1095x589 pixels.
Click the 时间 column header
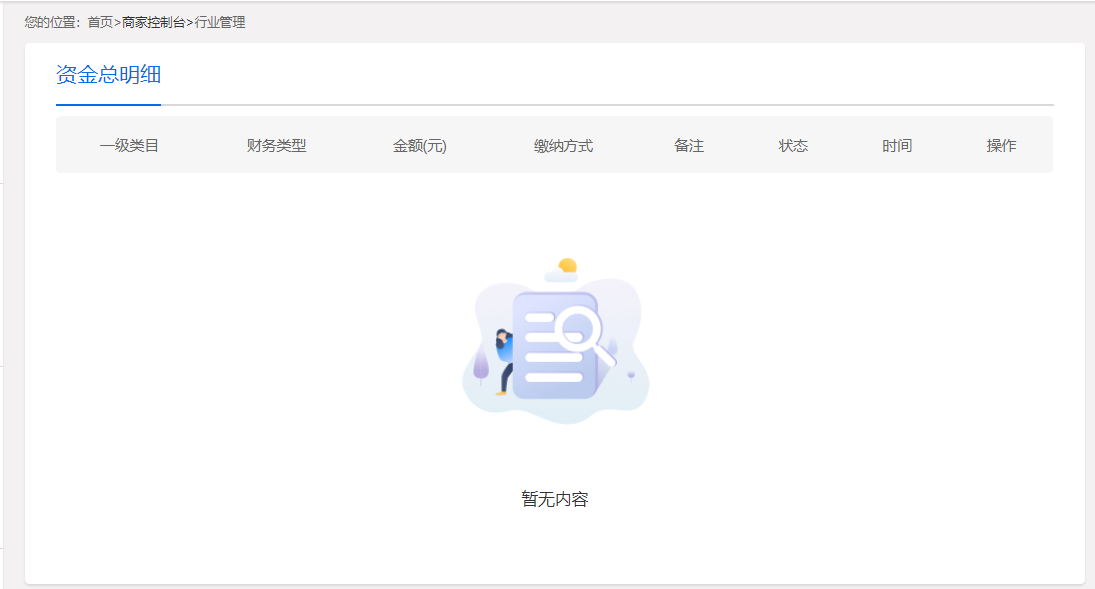[897, 145]
